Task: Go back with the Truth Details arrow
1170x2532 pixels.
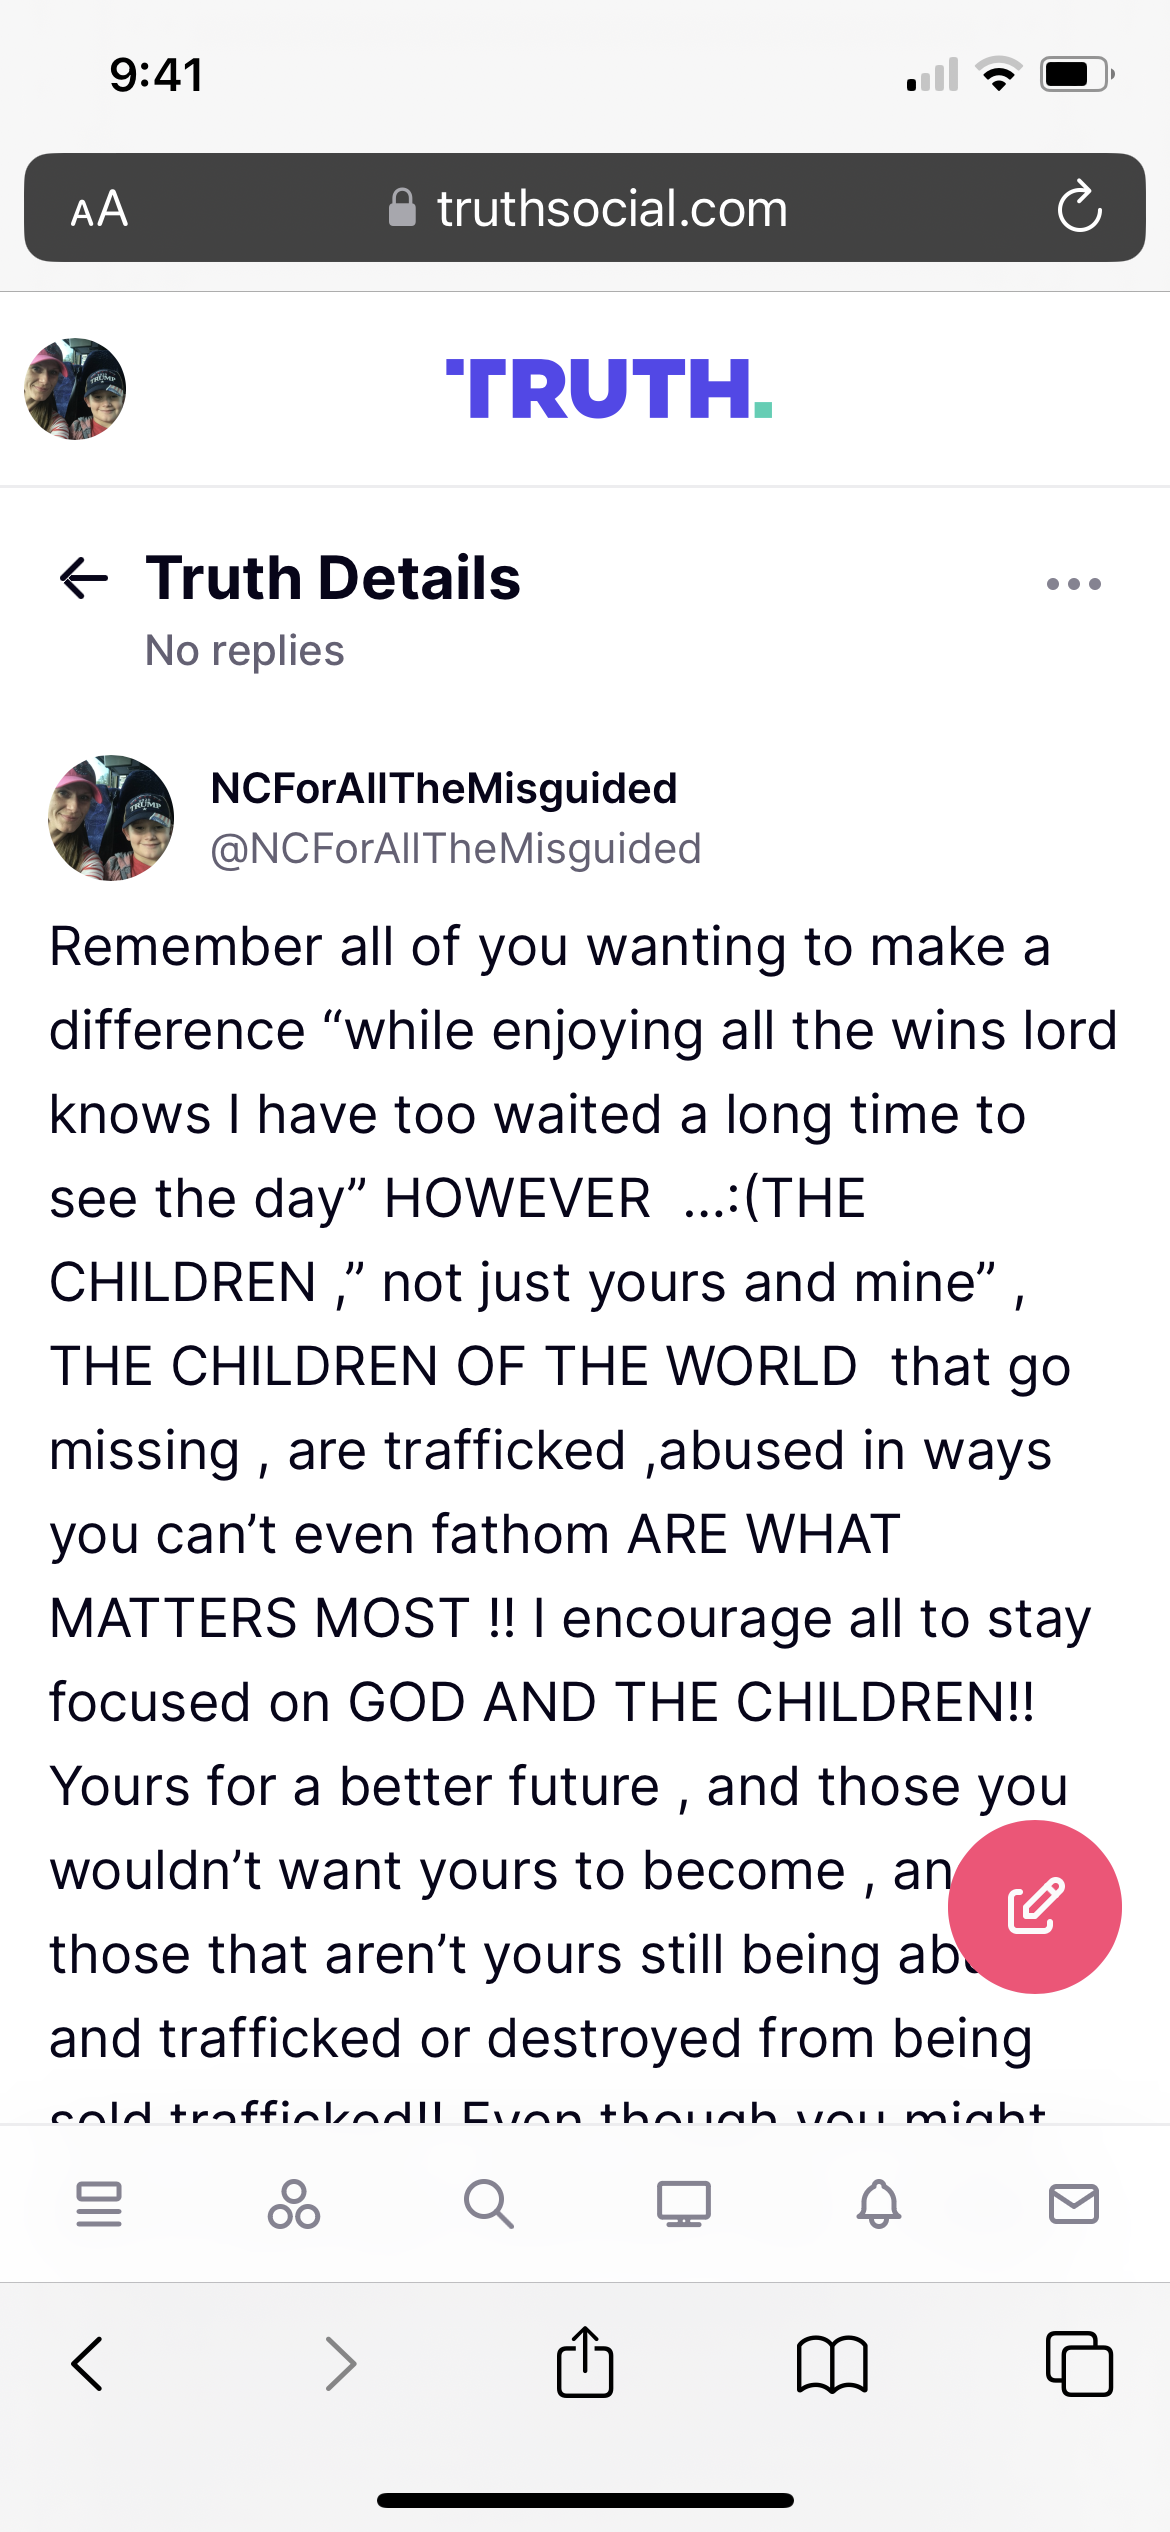Action: pyautogui.click(x=84, y=578)
